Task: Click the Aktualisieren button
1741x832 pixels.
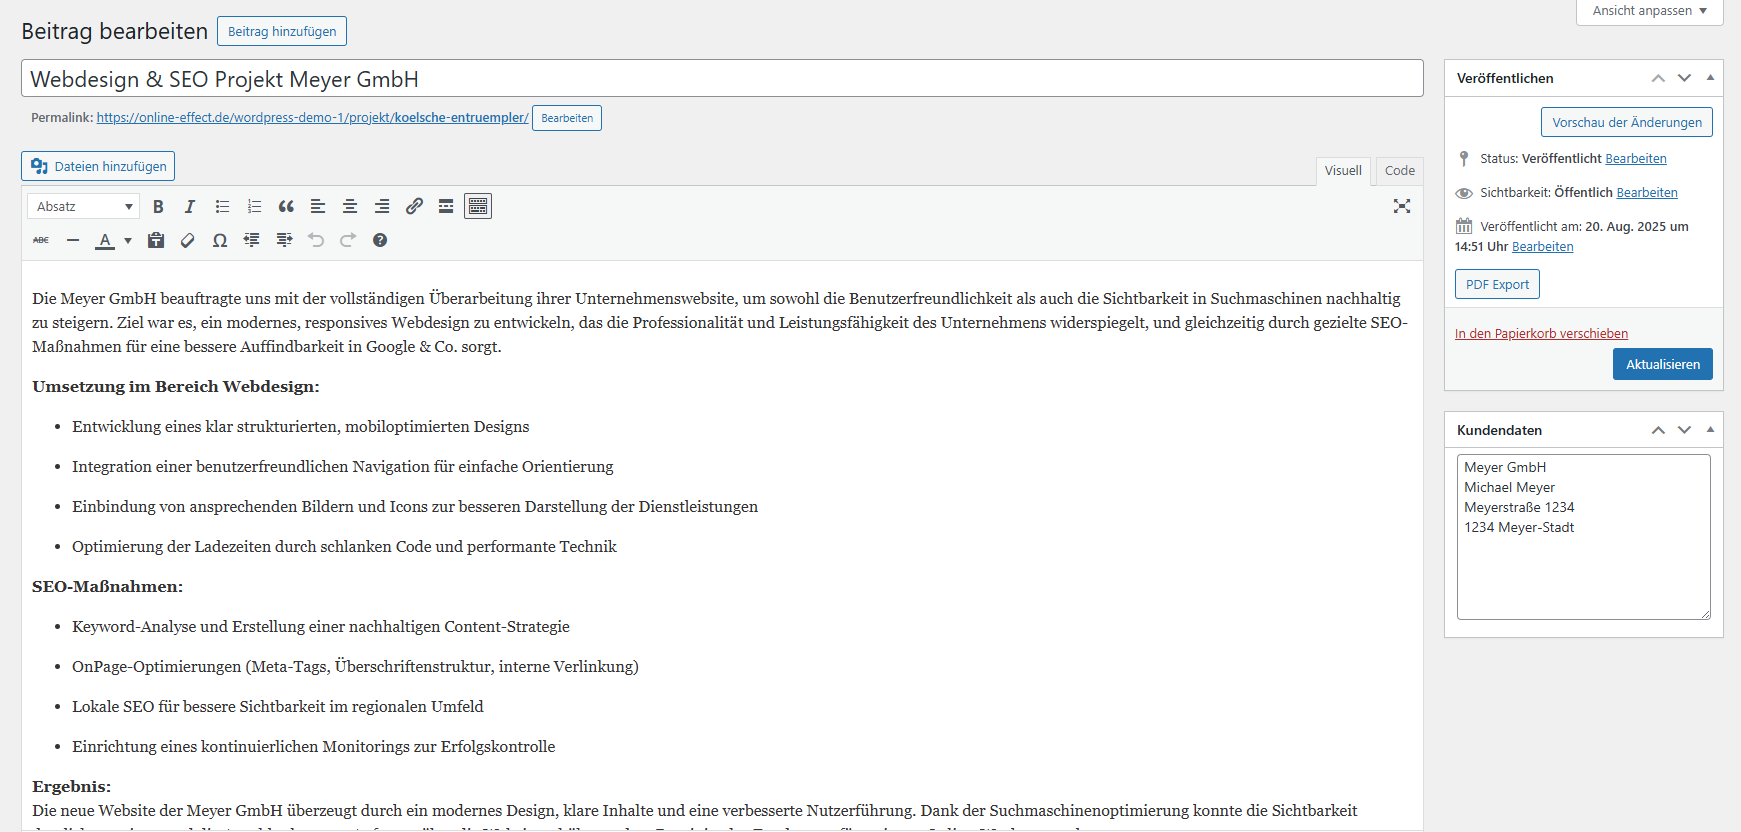Action: [1662, 364]
